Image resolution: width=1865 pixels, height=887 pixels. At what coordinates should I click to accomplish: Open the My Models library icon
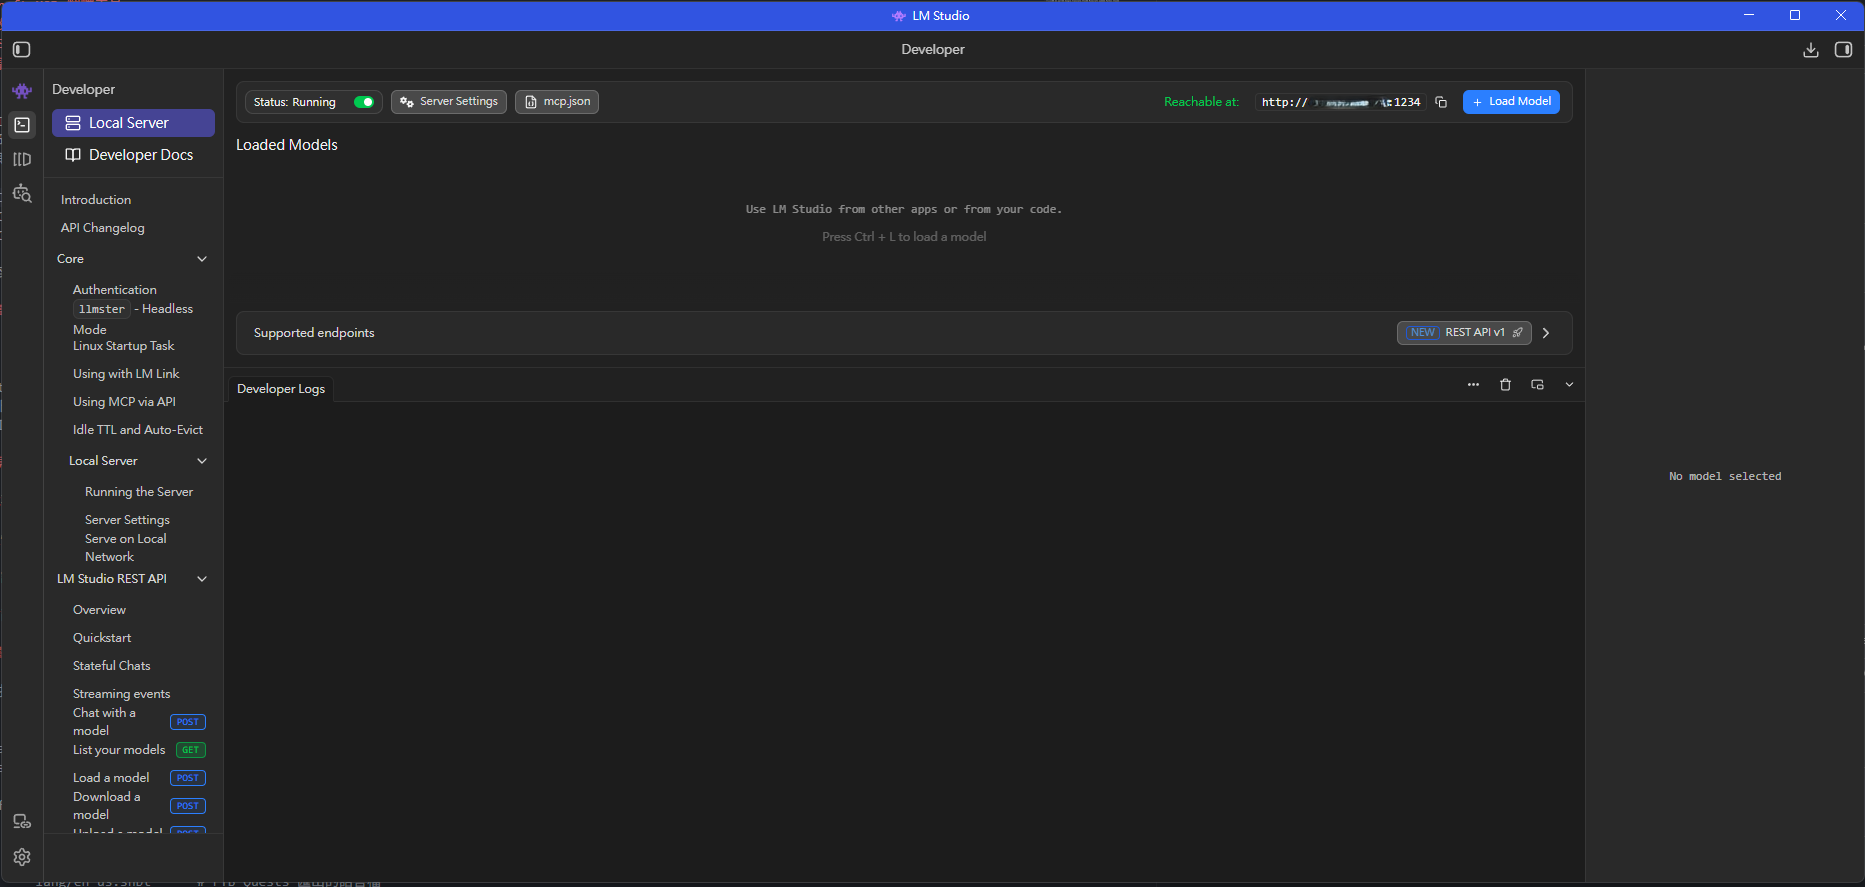[x=22, y=159]
